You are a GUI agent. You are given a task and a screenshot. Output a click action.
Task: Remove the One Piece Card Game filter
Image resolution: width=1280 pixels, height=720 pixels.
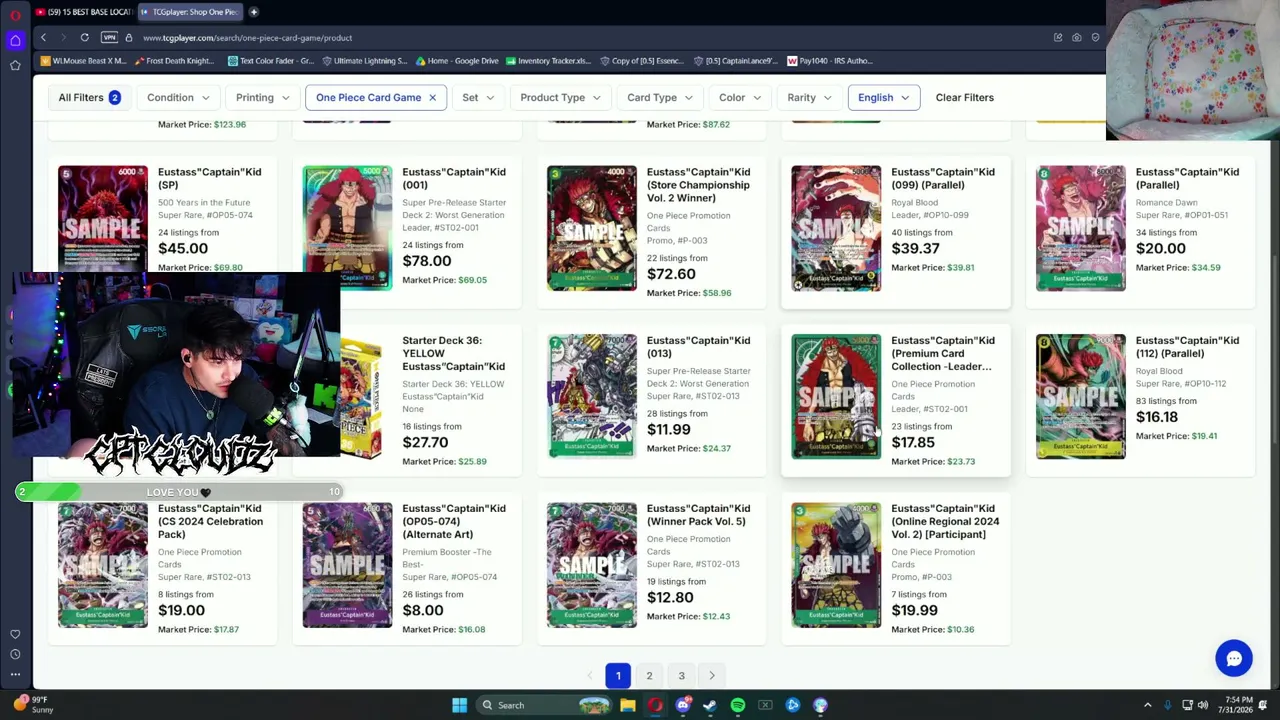(432, 98)
